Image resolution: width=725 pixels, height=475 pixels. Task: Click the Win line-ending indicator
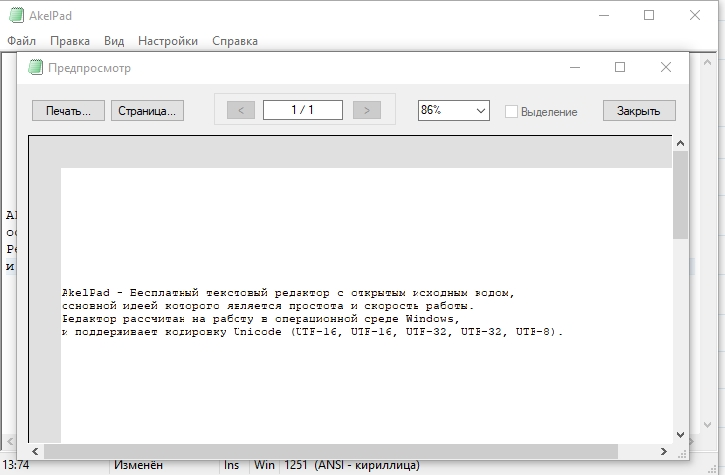(x=264, y=465)
